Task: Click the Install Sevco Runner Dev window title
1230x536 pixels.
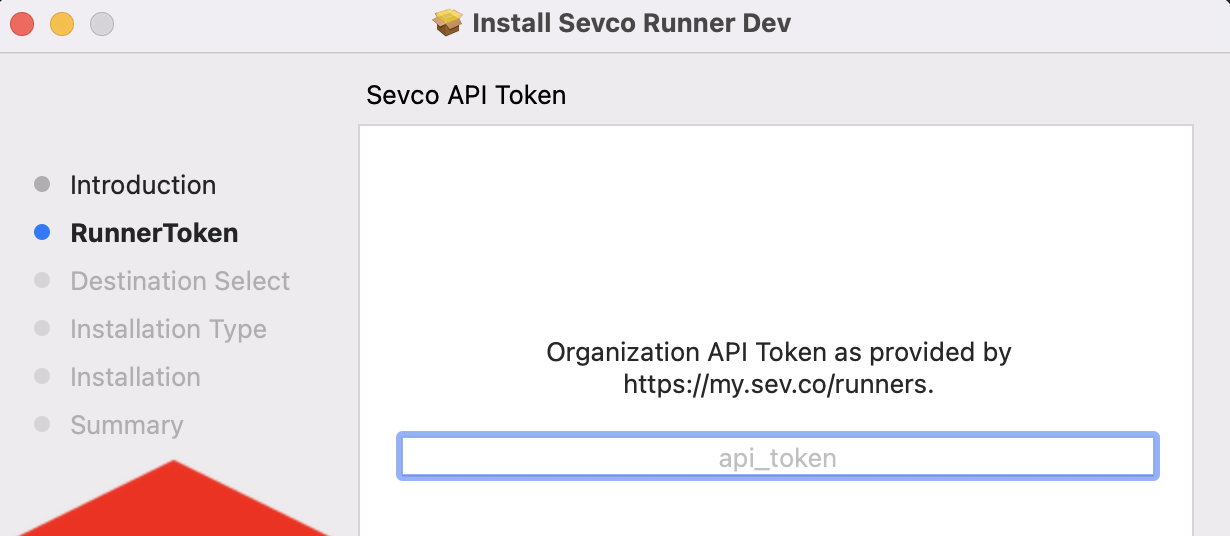Action: click(x=631, y=23)
